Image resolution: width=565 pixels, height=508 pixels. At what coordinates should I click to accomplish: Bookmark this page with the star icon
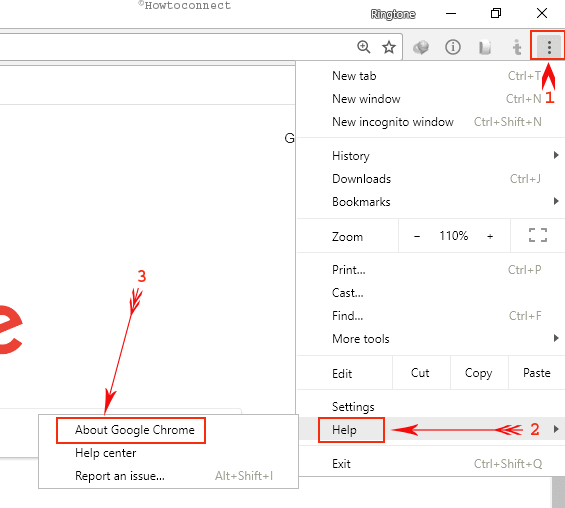point(389,47)
